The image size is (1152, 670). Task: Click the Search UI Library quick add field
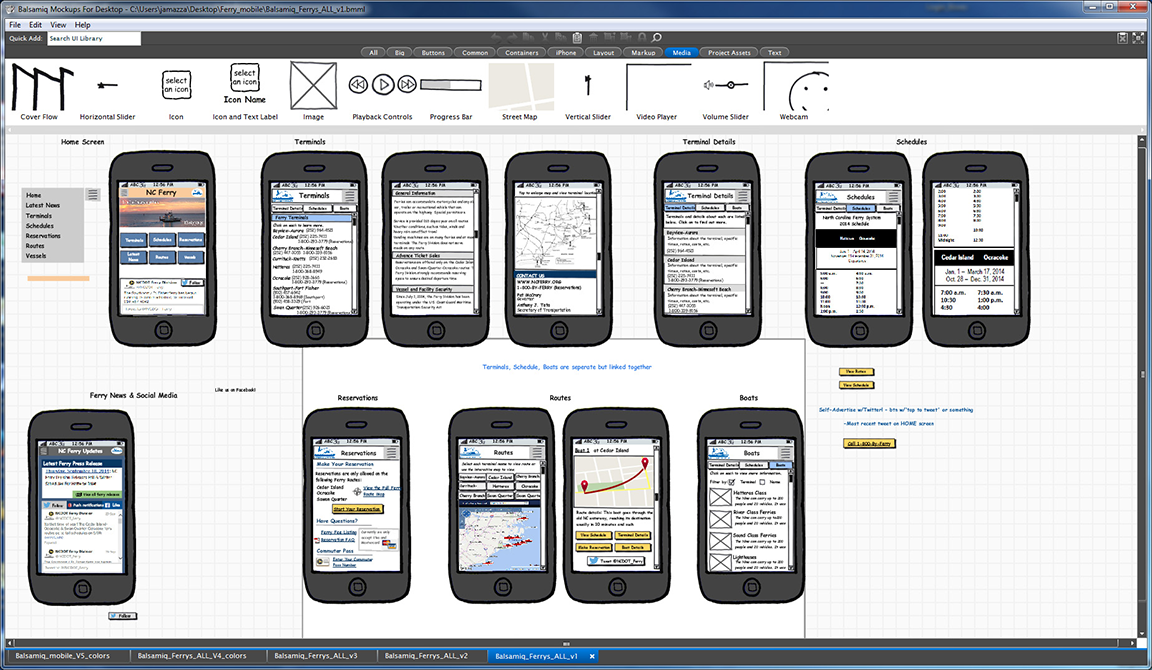point(94,38)
